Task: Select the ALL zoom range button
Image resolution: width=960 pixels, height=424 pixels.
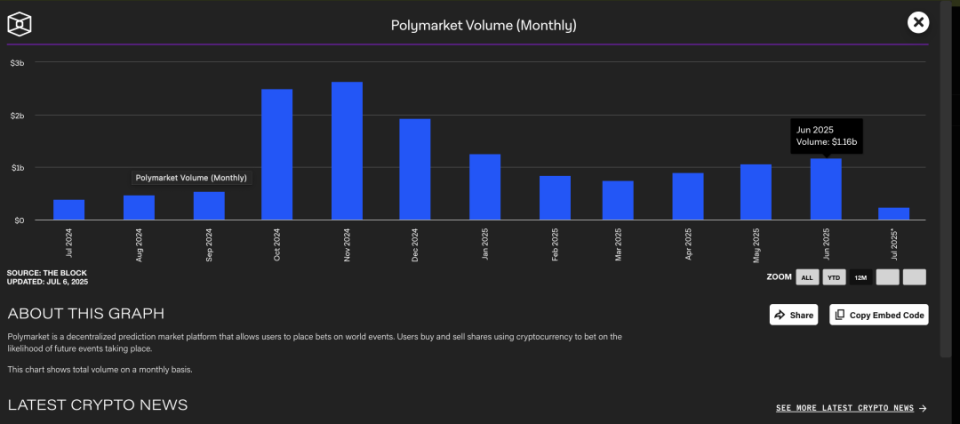Action: click(x=807, y=277)
